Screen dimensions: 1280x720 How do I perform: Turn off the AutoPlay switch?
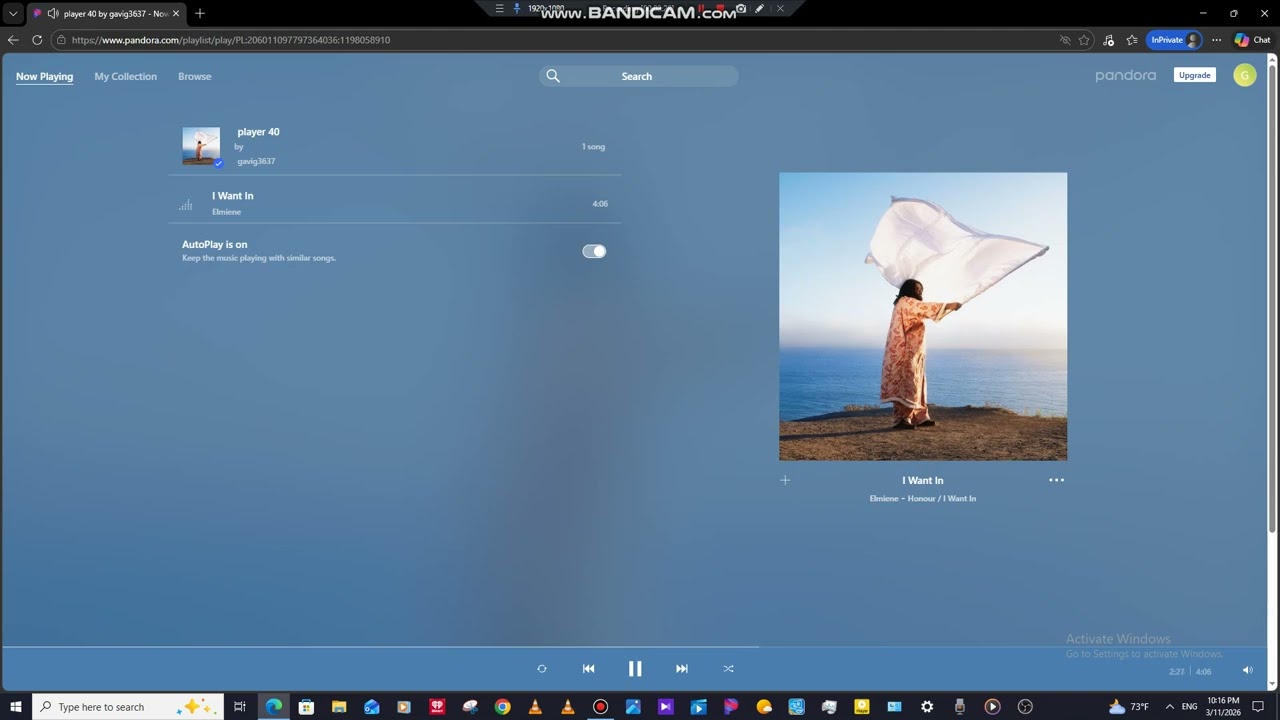click(594, 251)
